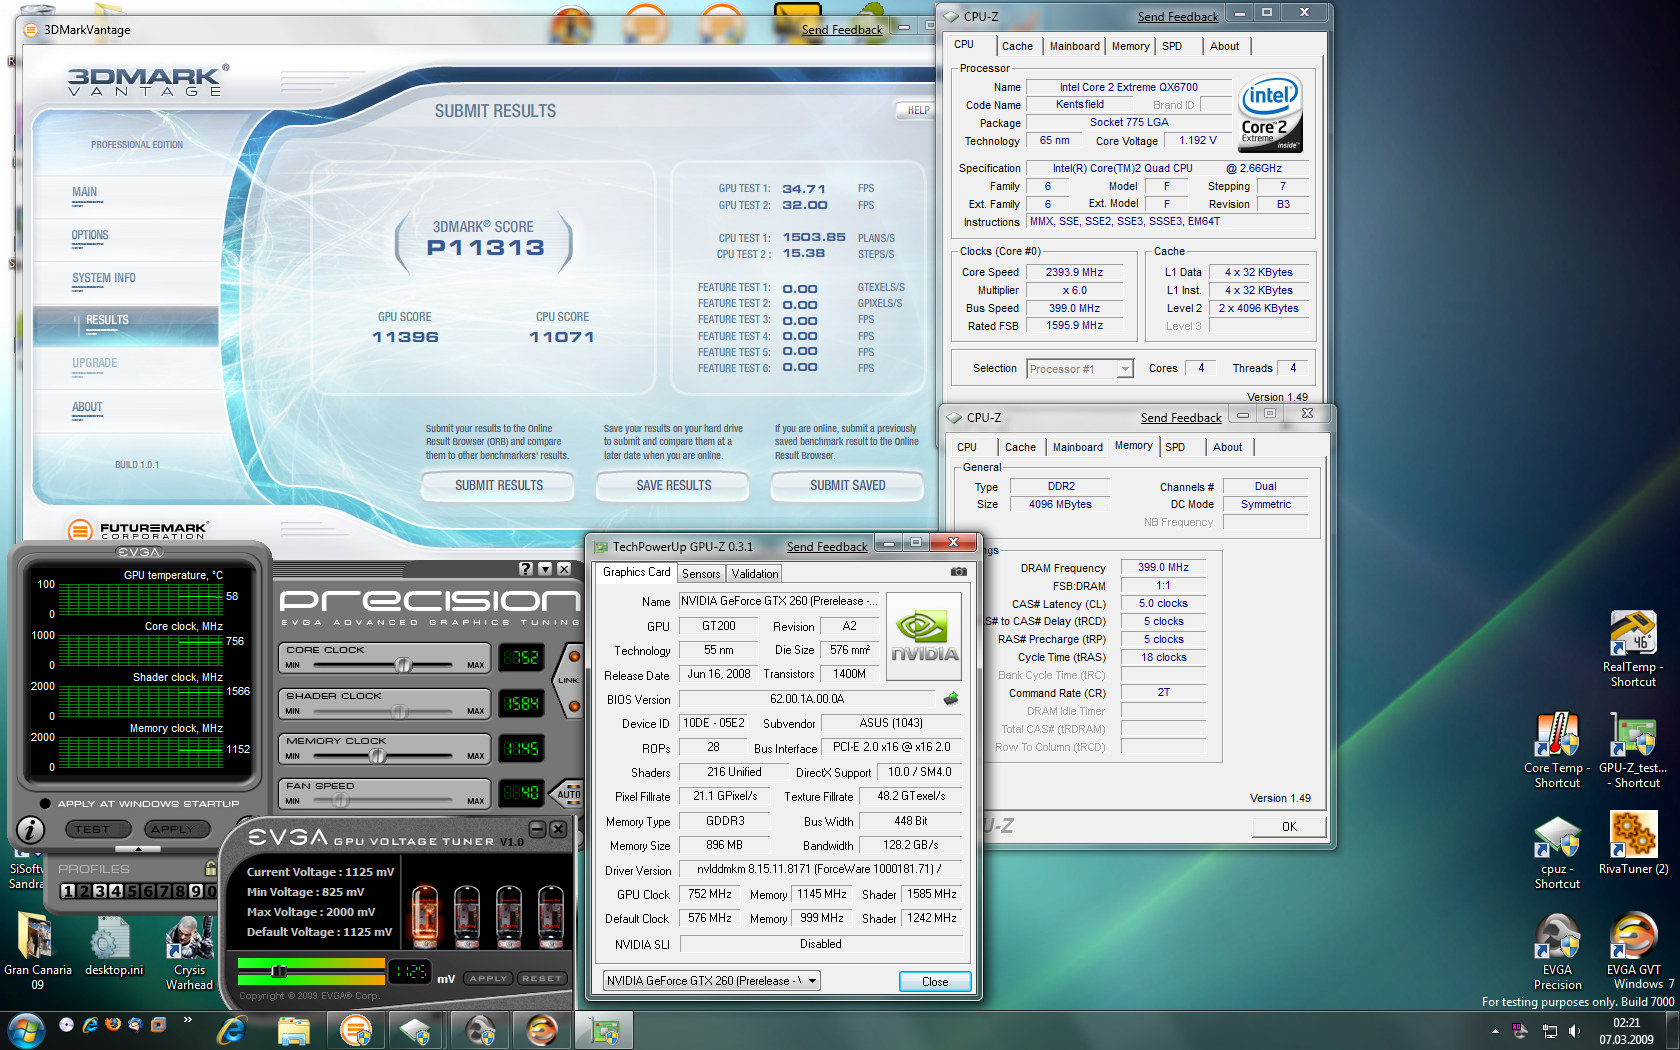This screenshot has width=1680, height=1050.
Task: Click the HELP button in 3DMark Vantage
Action: pyautogui.click(x=918, y=110)
